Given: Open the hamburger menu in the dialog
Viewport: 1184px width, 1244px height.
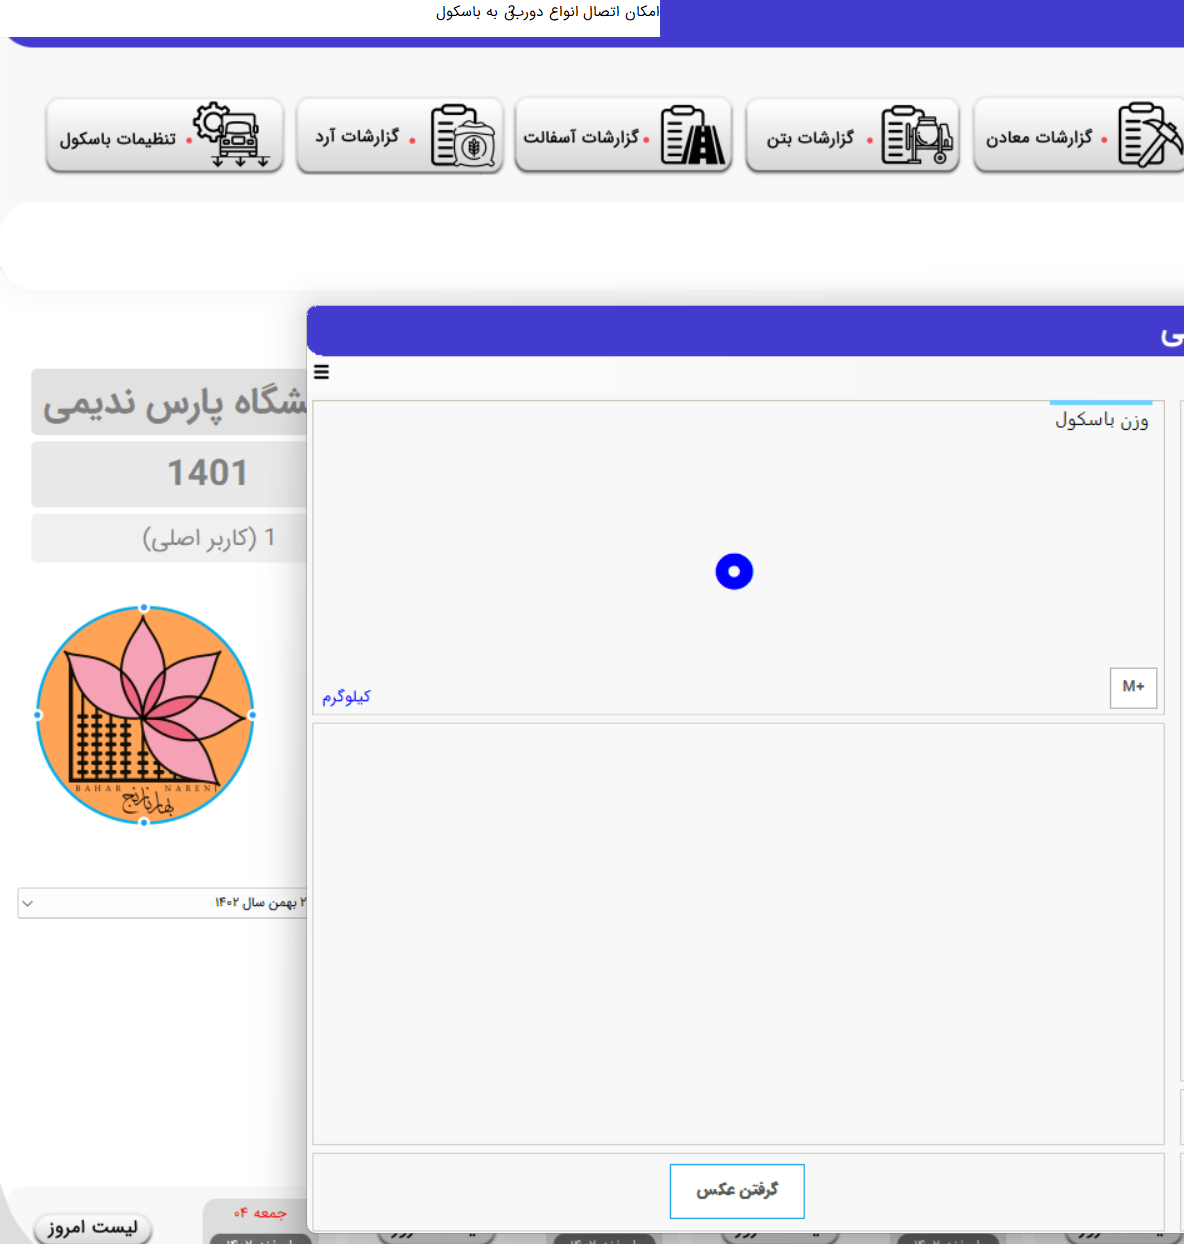Looking at the screenshot, I should [x=322, y=372].
